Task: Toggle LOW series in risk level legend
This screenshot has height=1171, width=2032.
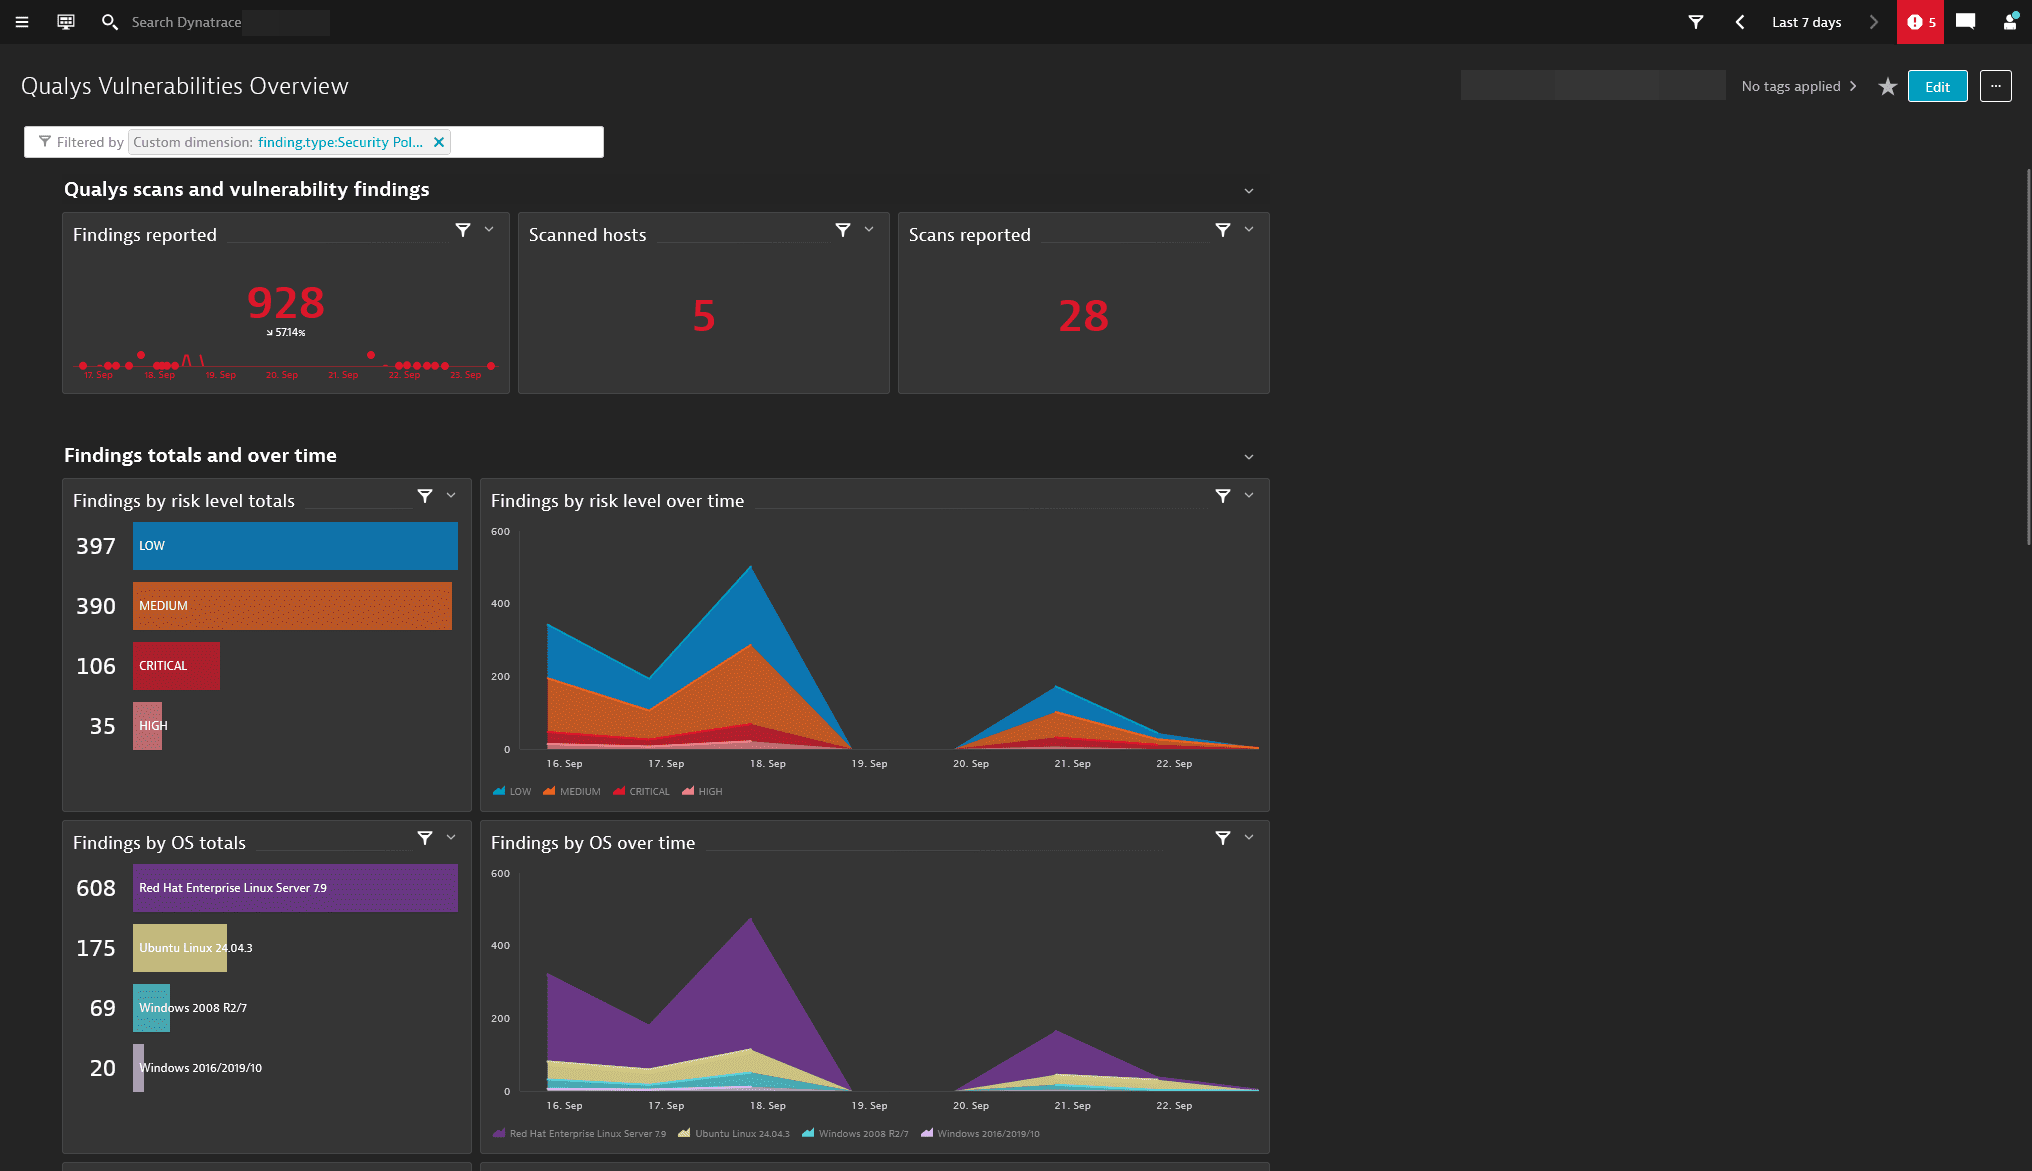Action: tap(512, 791)
